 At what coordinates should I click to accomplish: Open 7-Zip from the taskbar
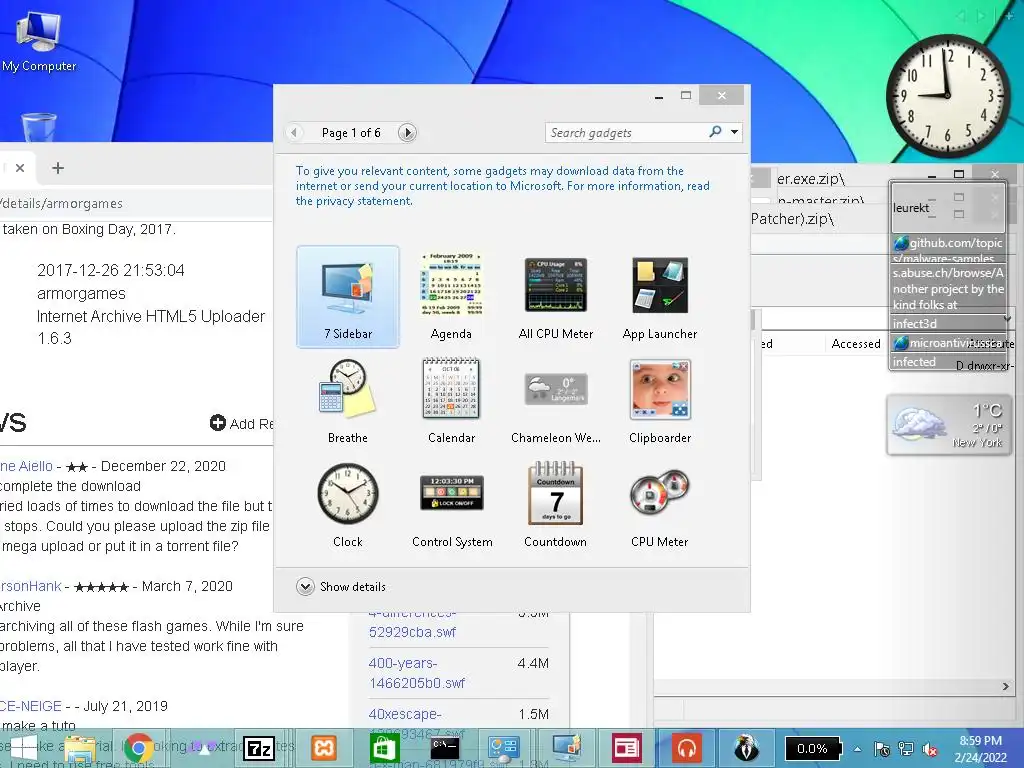[x=259, y=748]
